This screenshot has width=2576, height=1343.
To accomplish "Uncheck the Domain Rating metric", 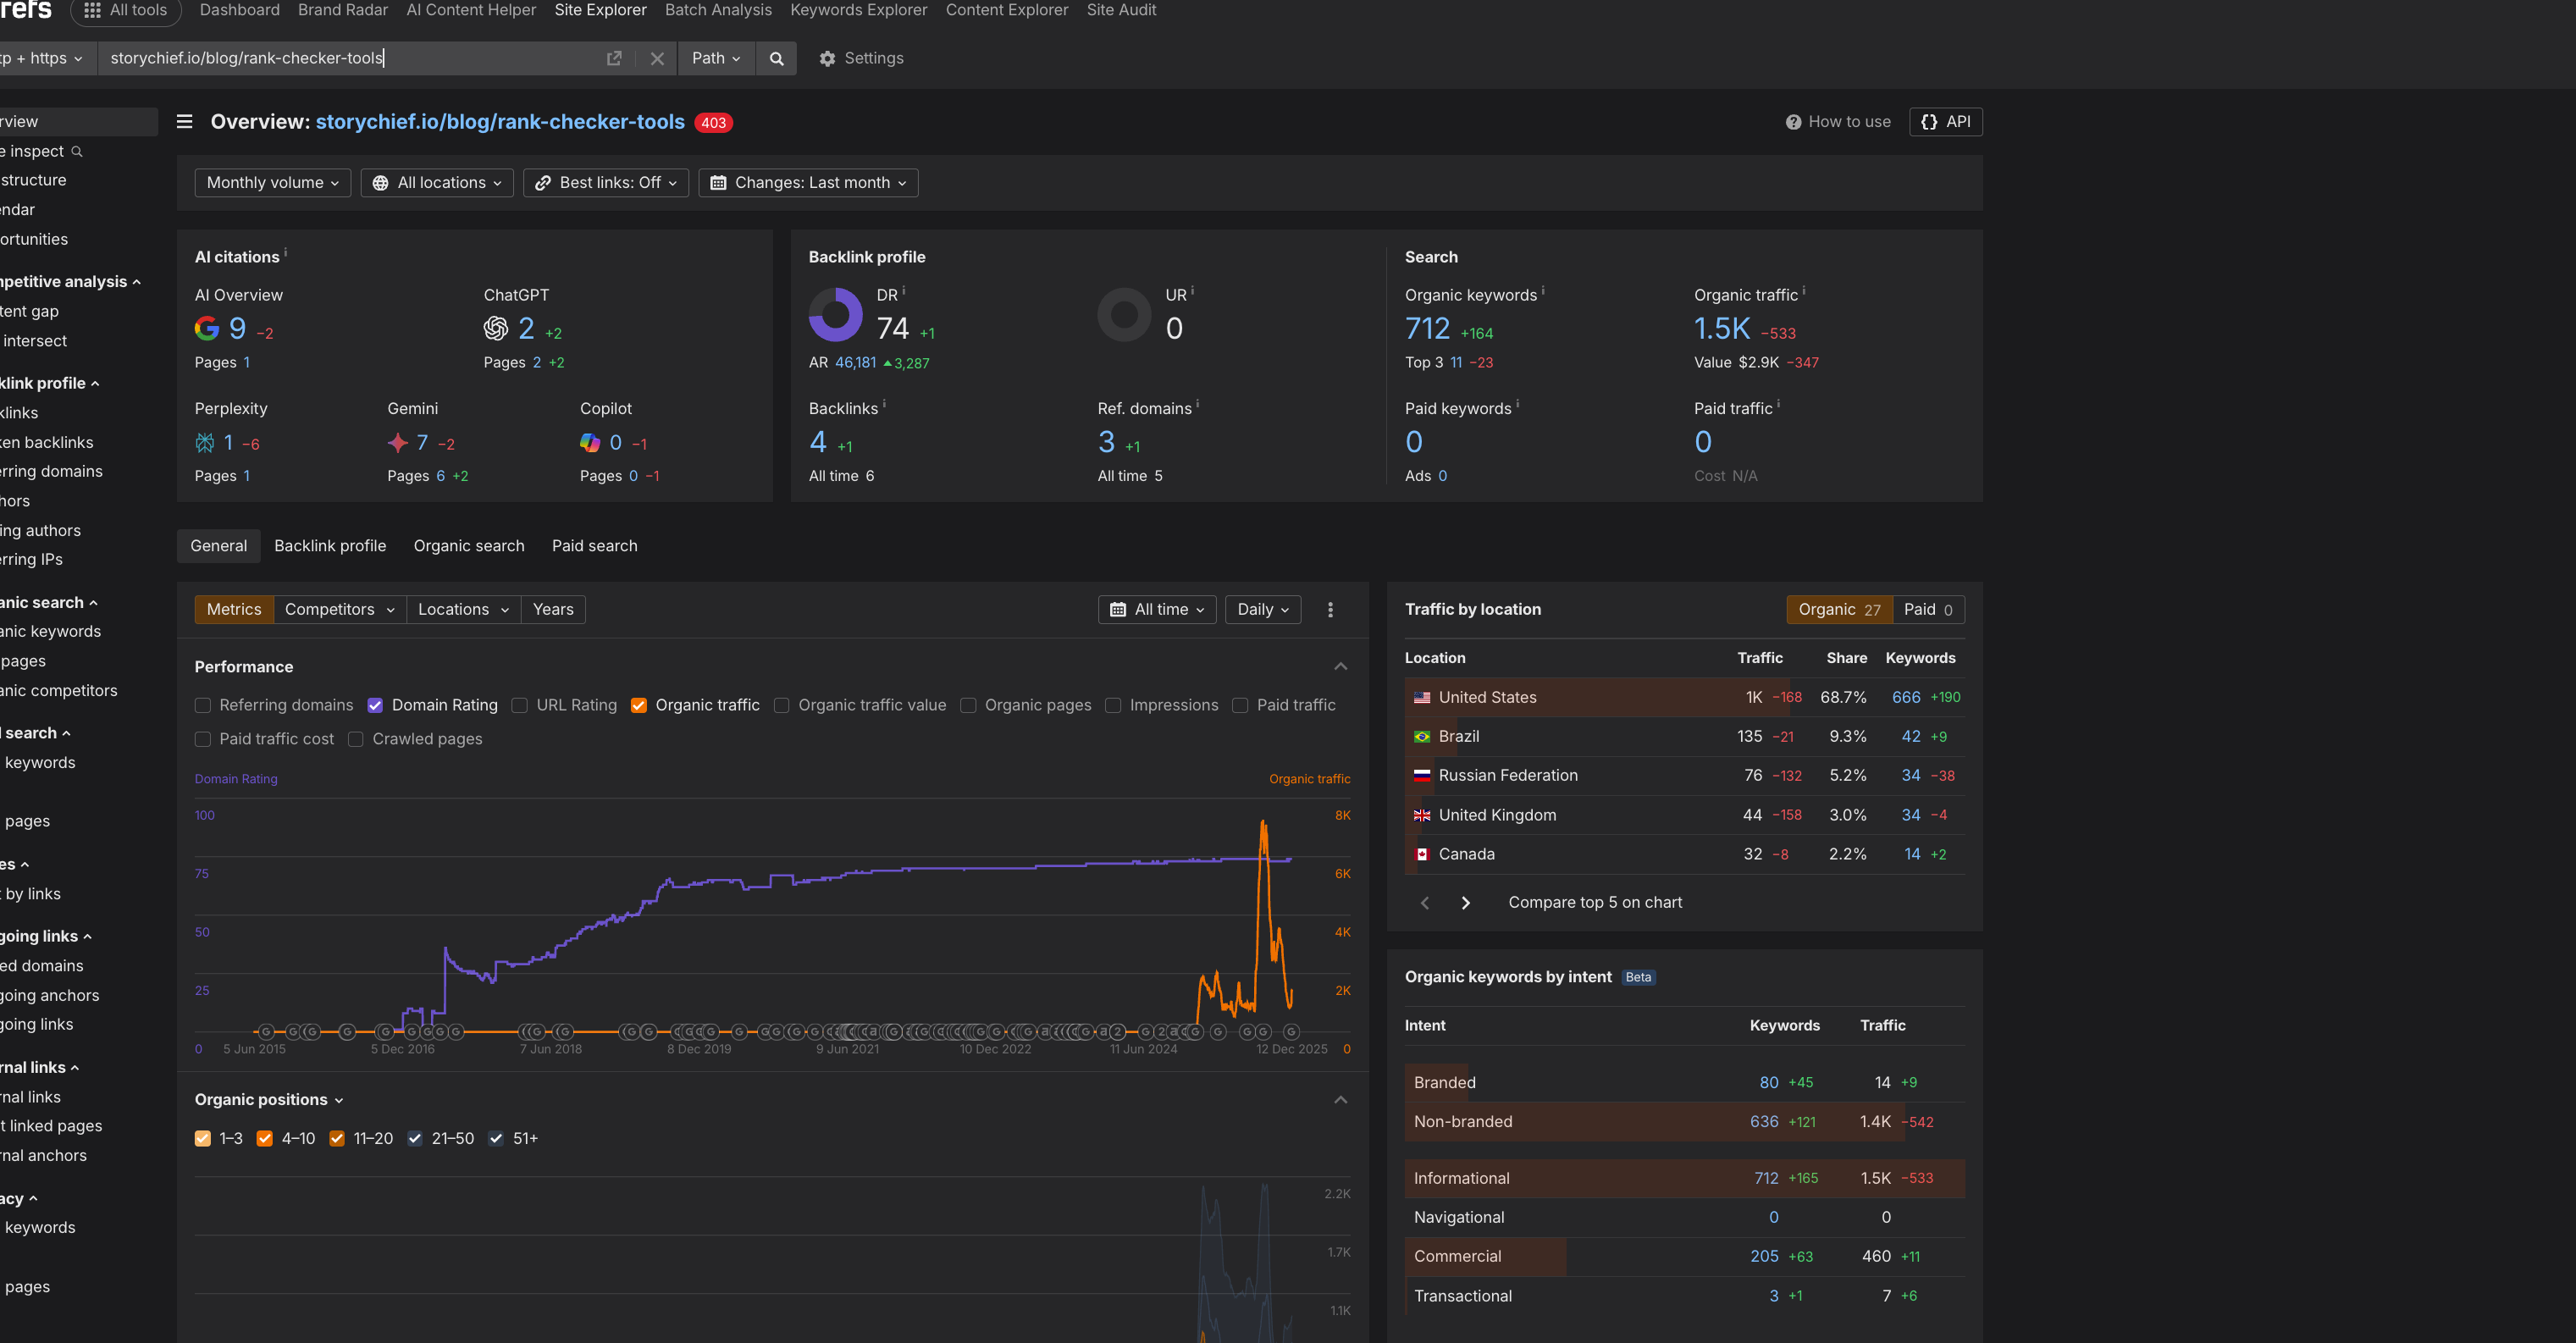I will click(375, 705).
